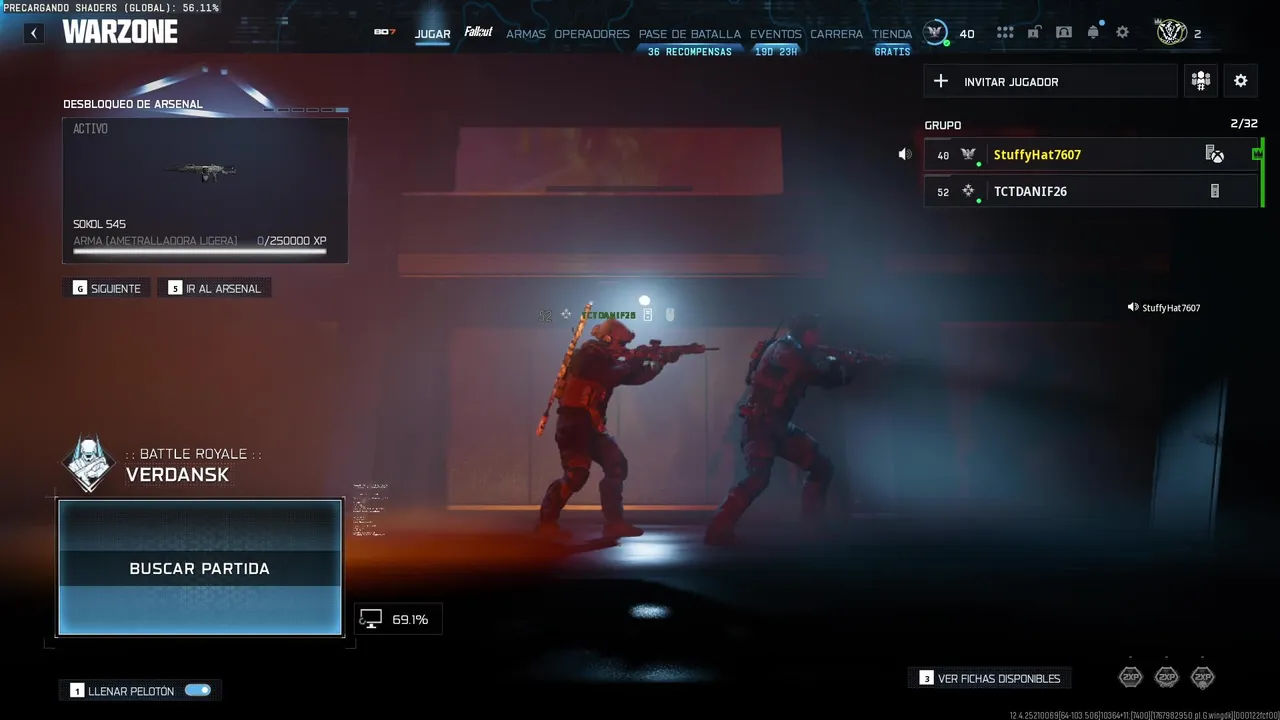Screen dimensions: 1280x720
Task: Click the DESBLOQUEO DE ARSENAL heading
Action: (x=133, y=104)
